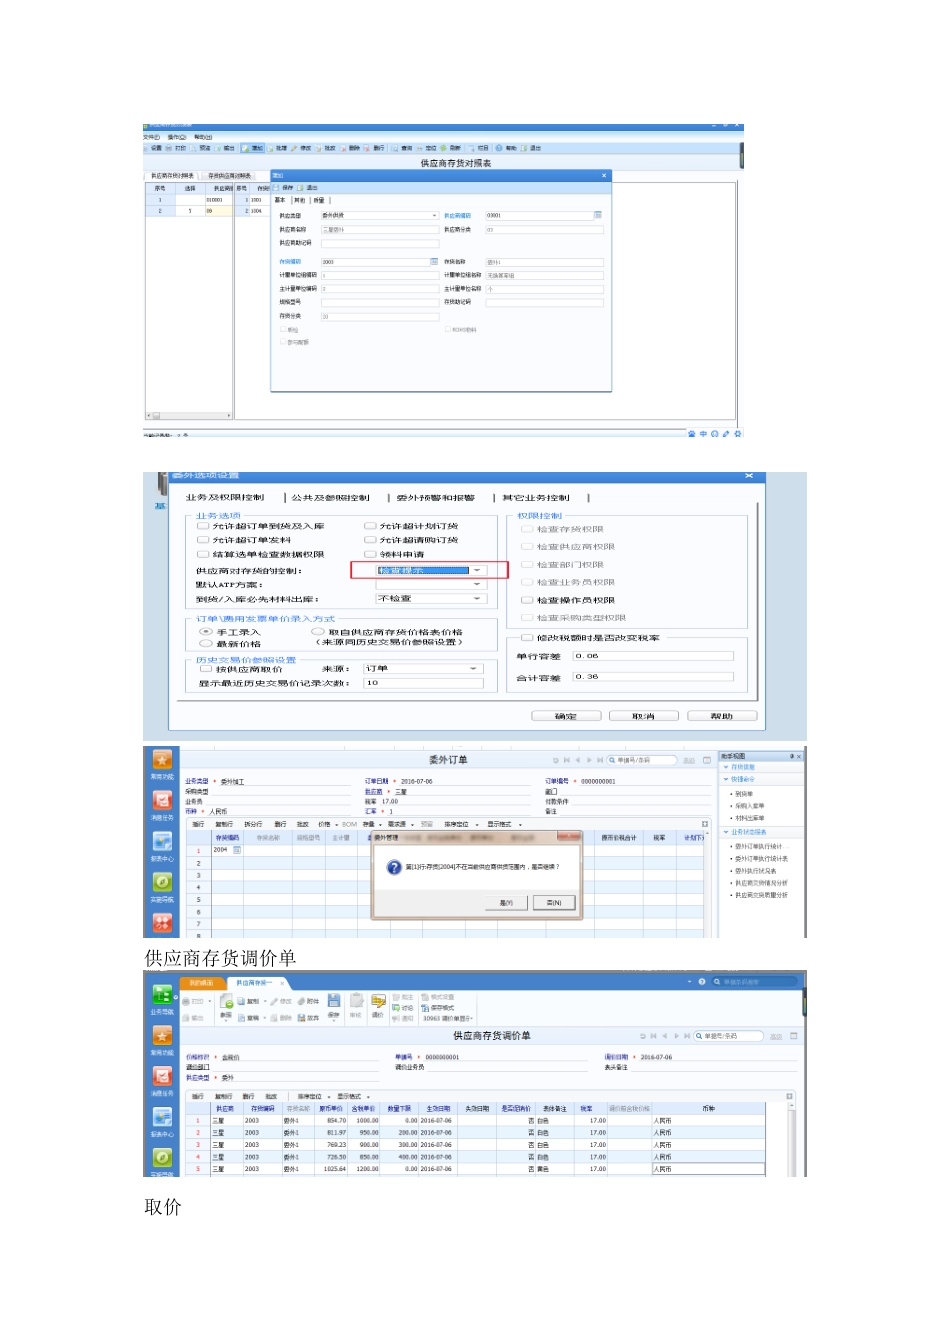Click 合计容差 input field showing 0.36

[653, 676]
